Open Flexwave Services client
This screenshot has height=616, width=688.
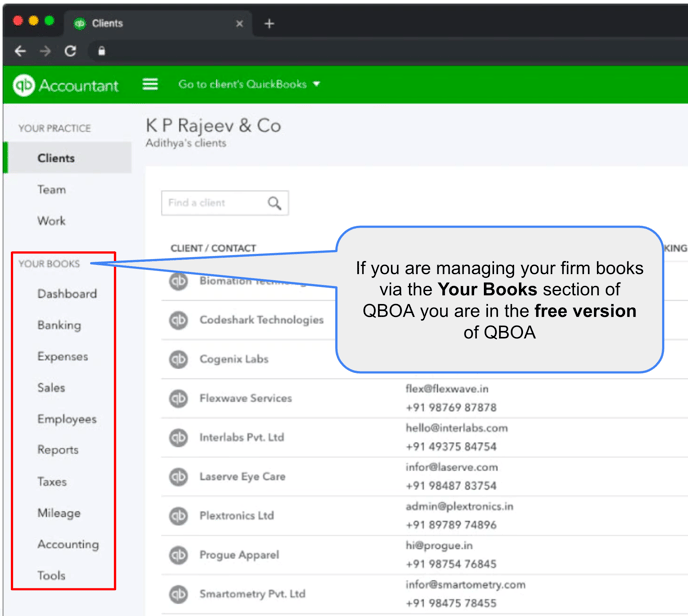point(246,398)
